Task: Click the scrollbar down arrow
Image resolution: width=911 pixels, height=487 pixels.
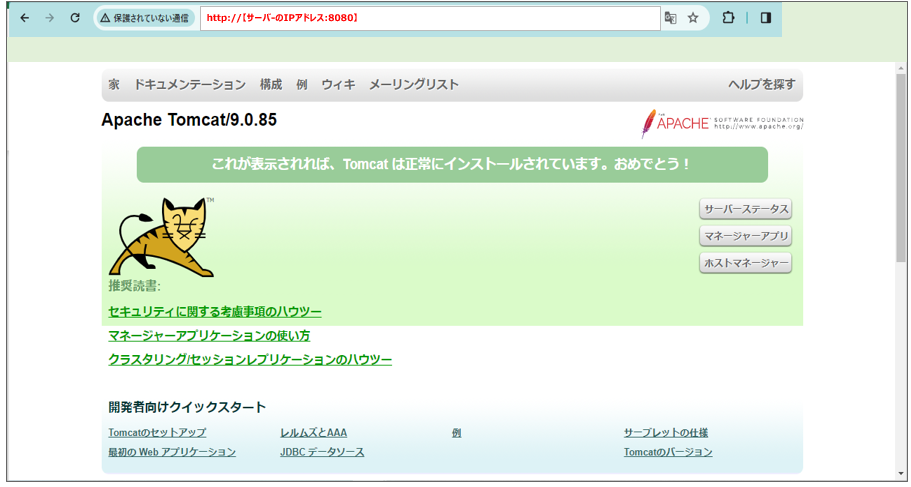Action: (x=901, y=474)
